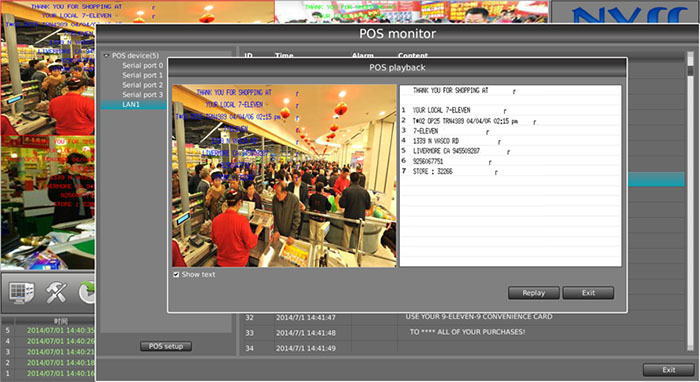Click Exit button of POS monitor window

(x=668, y=370)
